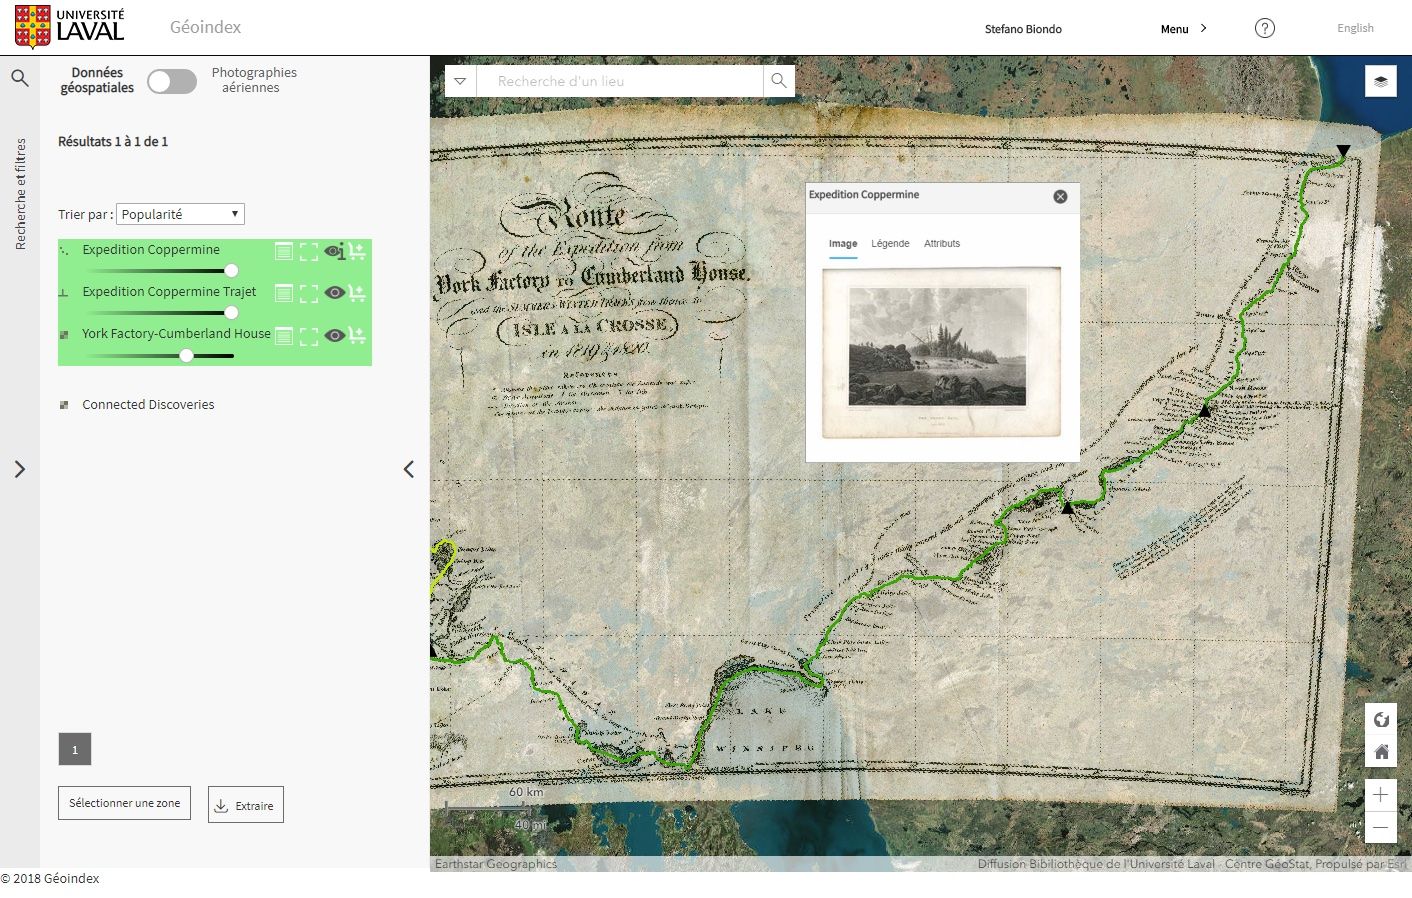Show metadata sheet for Expedition Coppermine

pyautogui.click(x=284, y=251)
